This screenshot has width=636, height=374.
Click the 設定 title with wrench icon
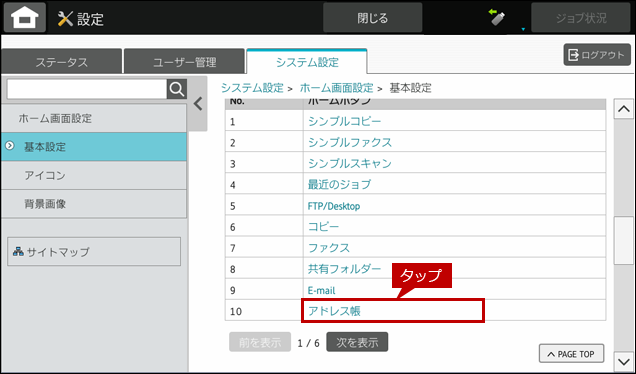tap(81, 19)
